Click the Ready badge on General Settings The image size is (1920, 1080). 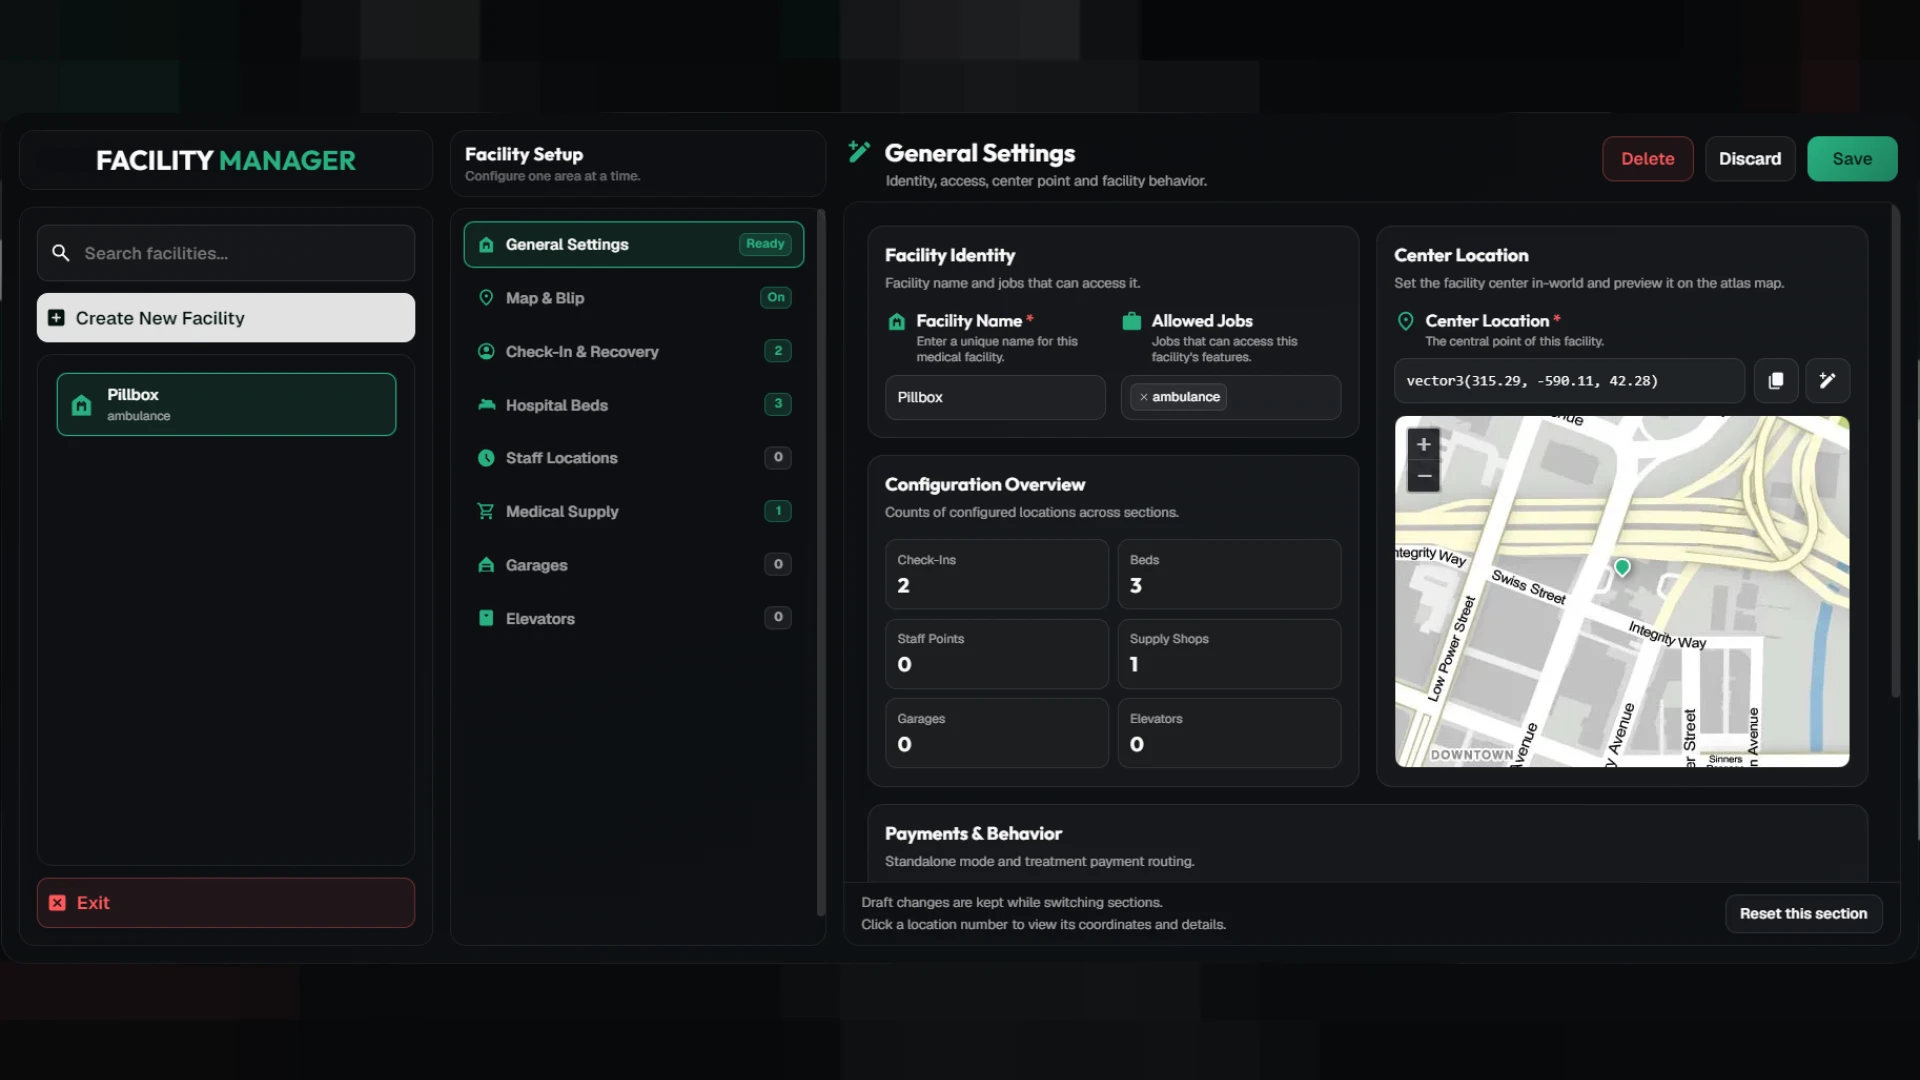pyautogui.click(x=765, y=244)
